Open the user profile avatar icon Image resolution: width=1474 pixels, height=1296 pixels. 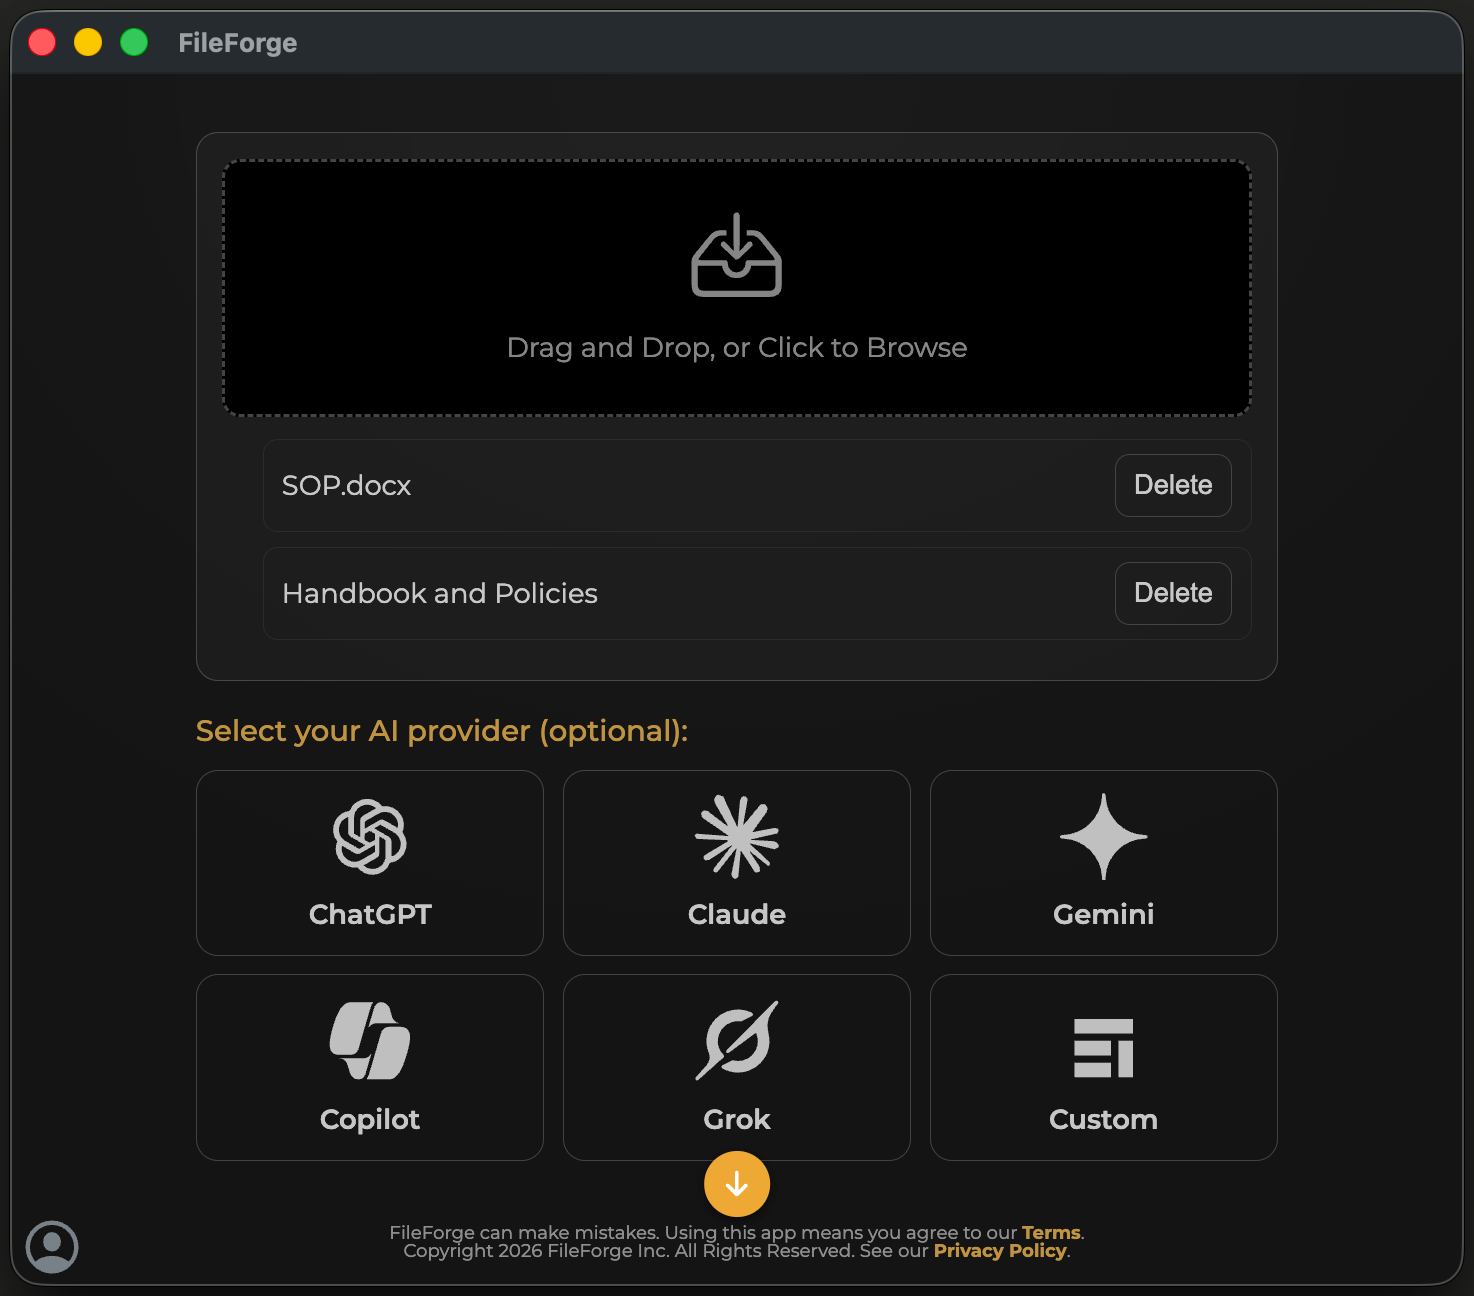pyautogui.click(x=52, y=1247)
